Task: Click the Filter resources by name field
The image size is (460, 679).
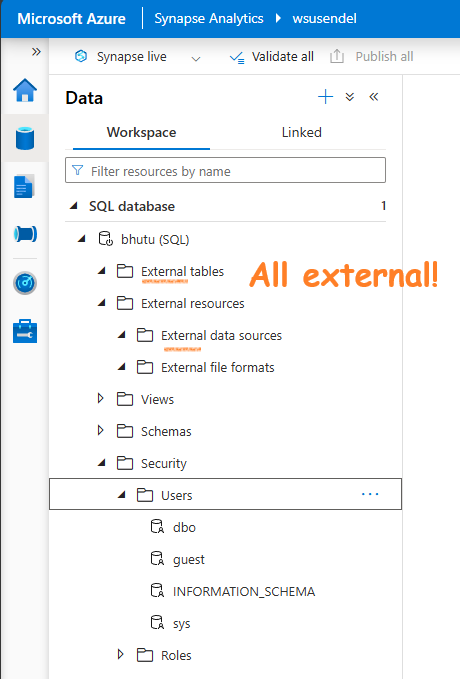Action: 225,170
